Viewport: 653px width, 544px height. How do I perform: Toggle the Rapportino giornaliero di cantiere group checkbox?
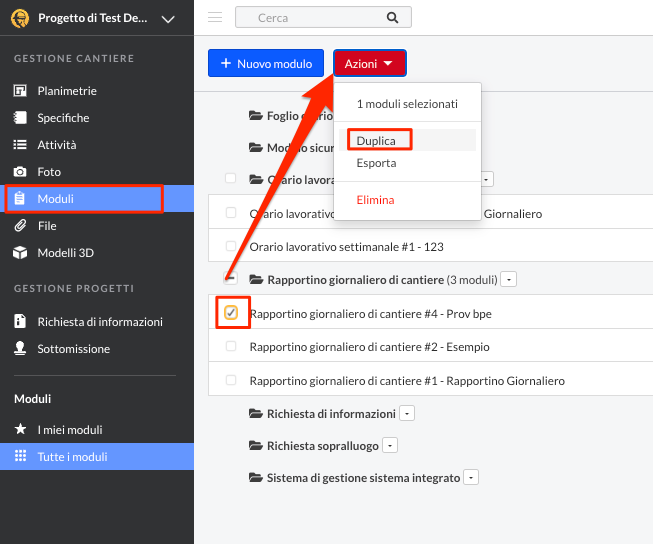pos(231,277)
